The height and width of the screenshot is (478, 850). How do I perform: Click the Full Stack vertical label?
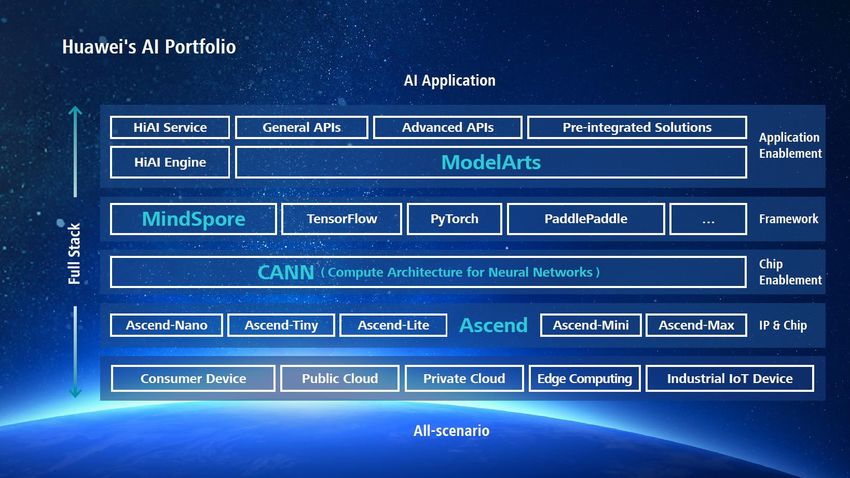click(x=74, y=254)
